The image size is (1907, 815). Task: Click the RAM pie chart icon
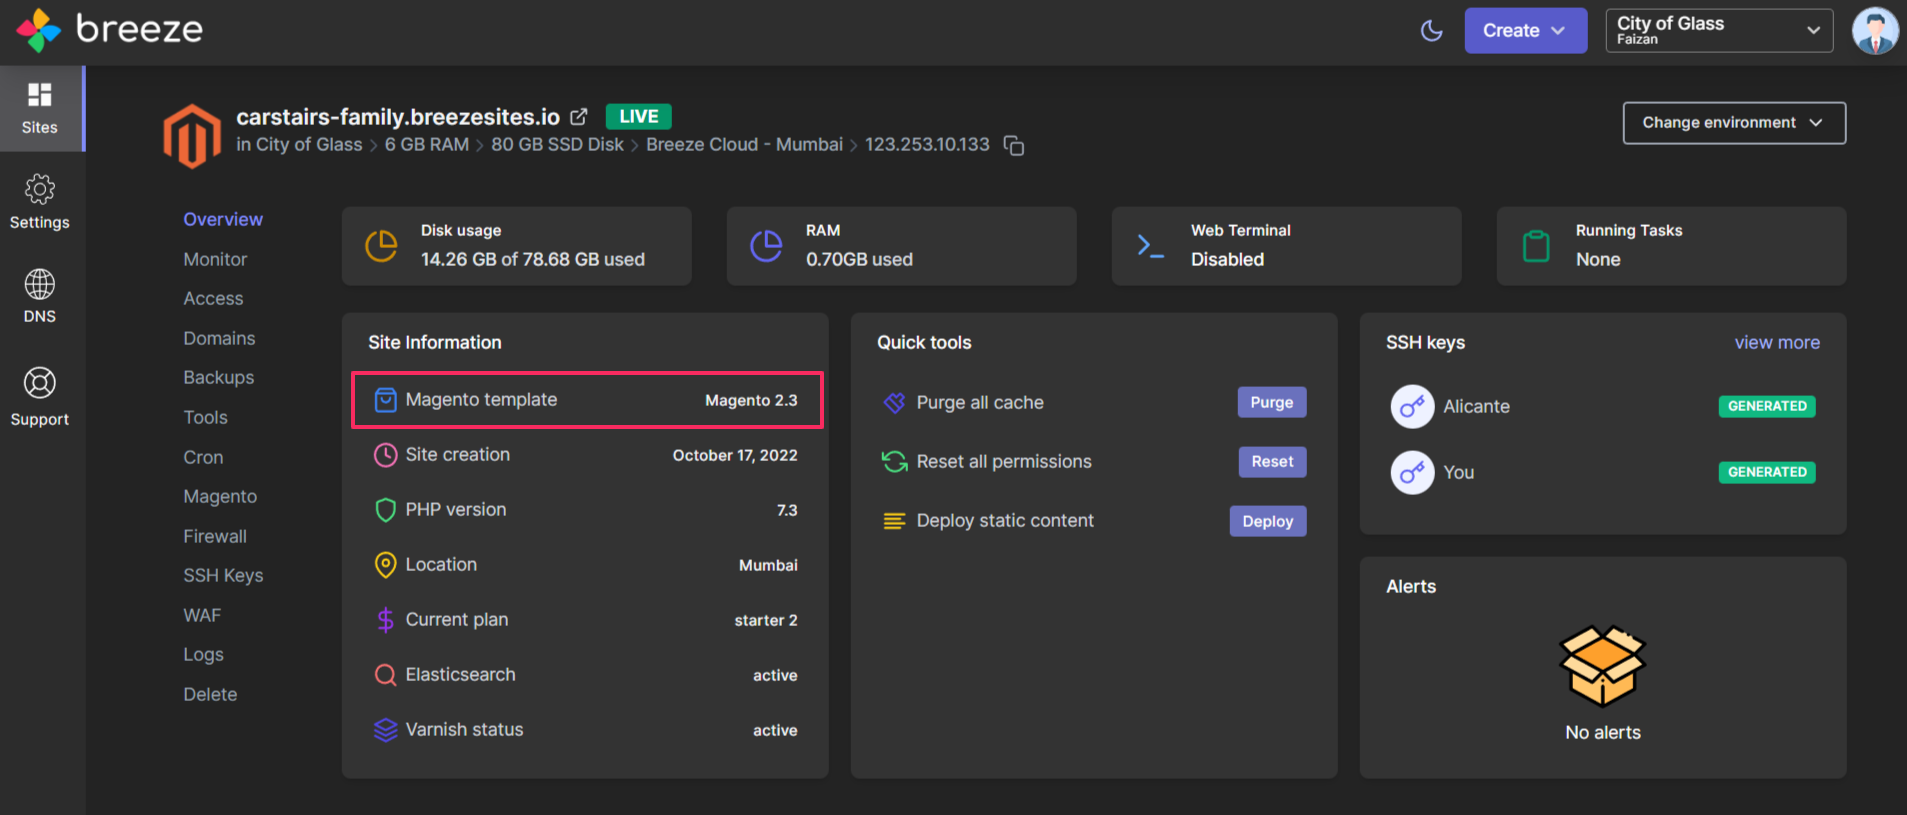coord(767,246)
